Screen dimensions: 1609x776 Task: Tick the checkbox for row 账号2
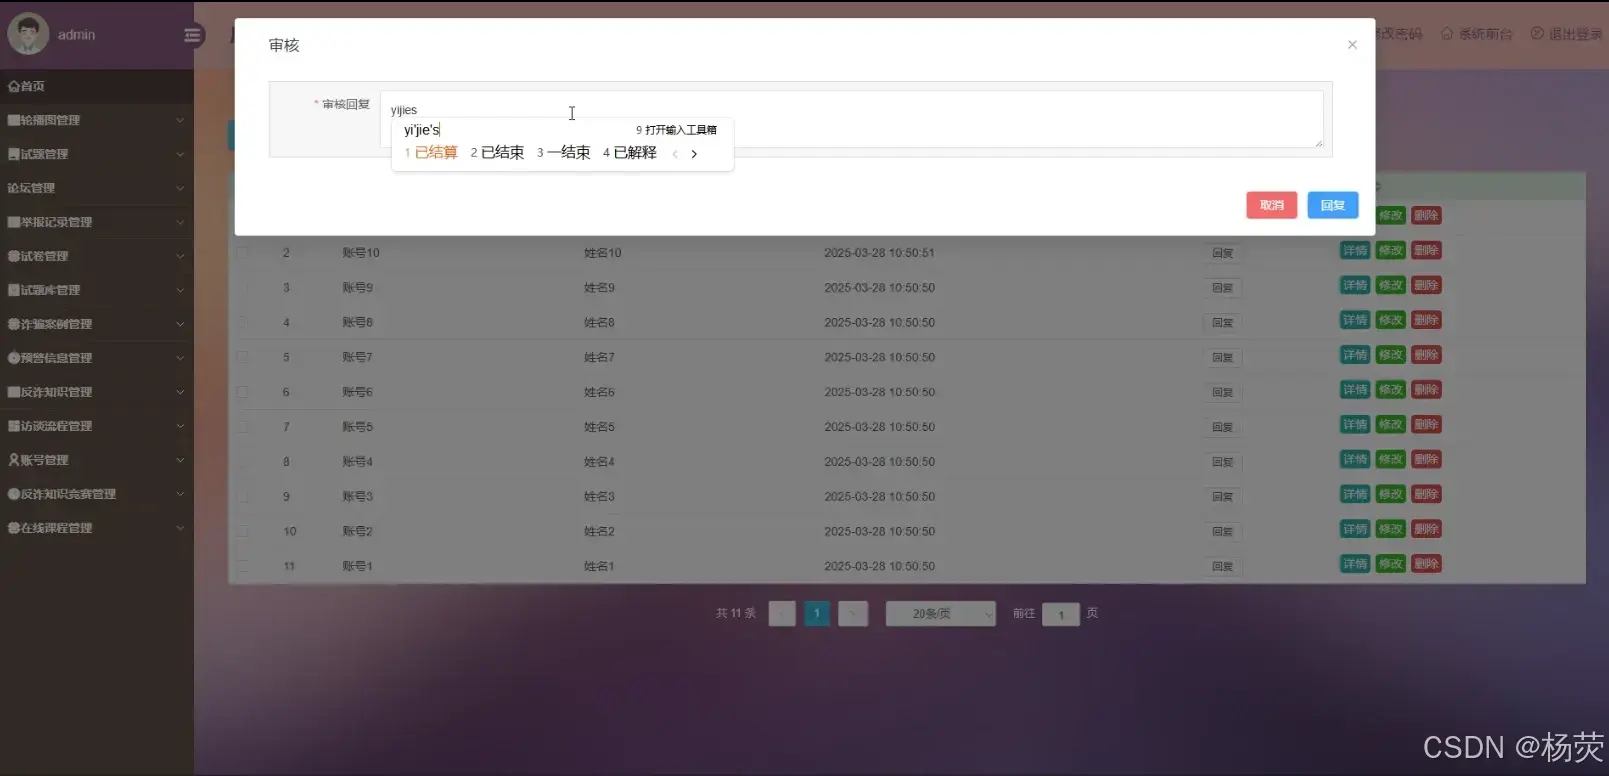tap(242, 531)
